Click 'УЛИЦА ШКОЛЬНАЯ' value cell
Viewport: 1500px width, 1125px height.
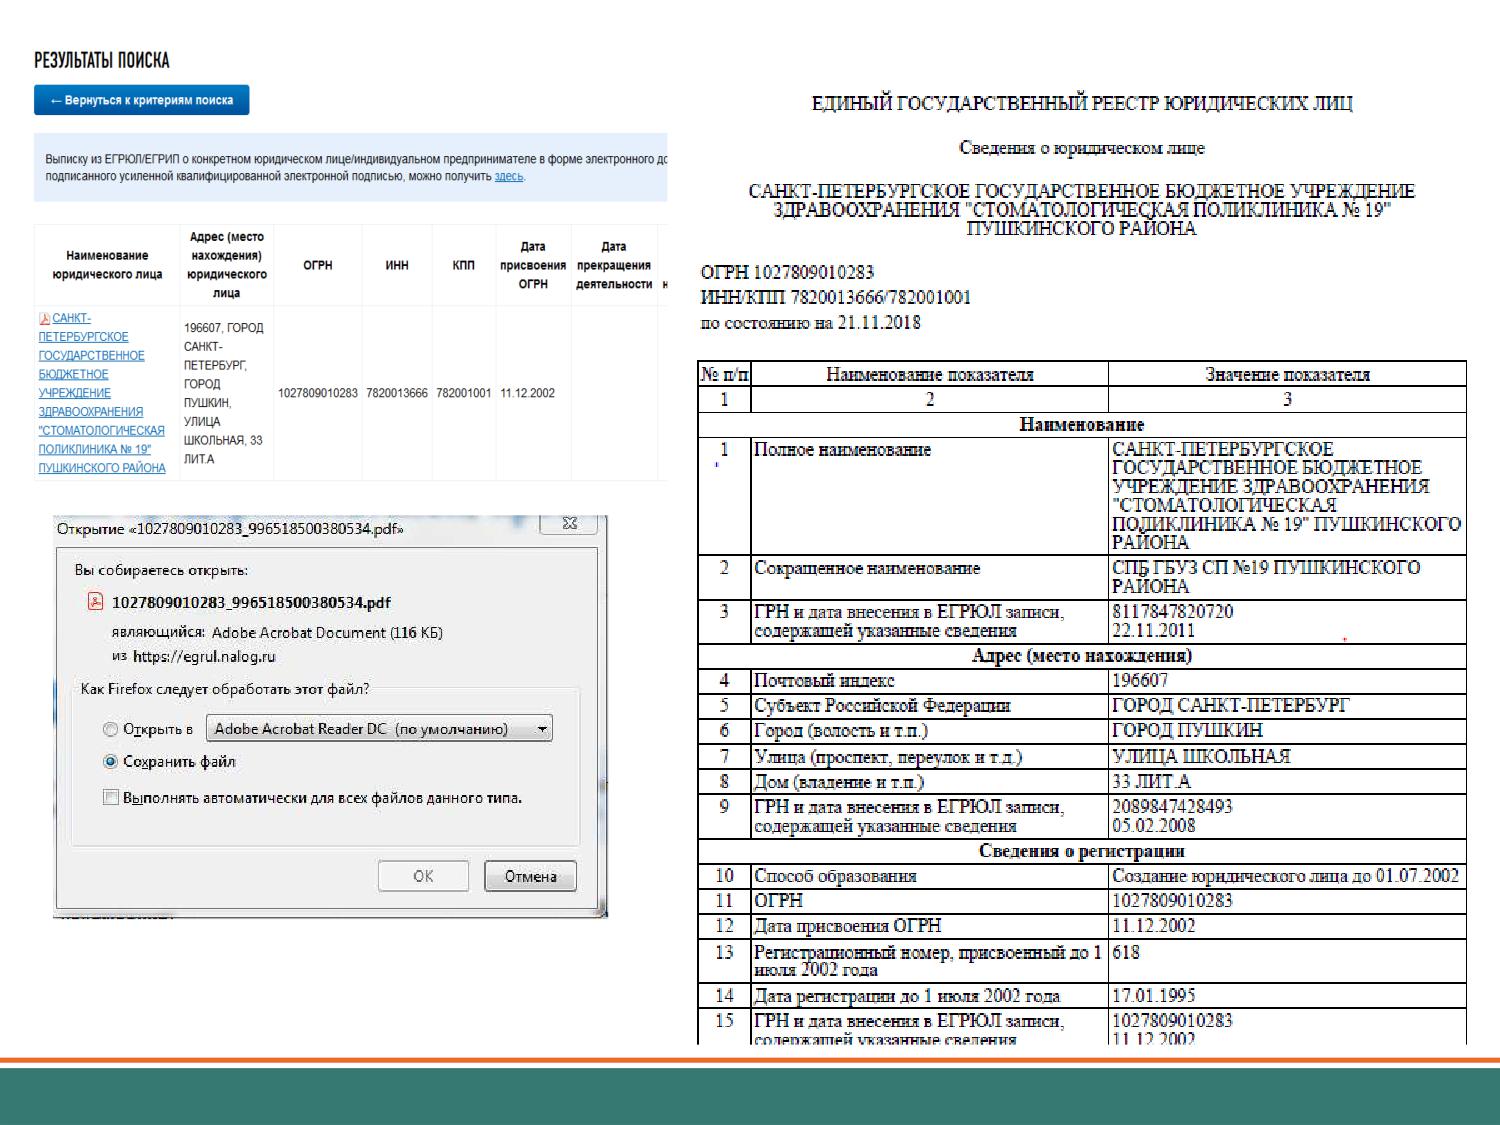(1201, 756)
